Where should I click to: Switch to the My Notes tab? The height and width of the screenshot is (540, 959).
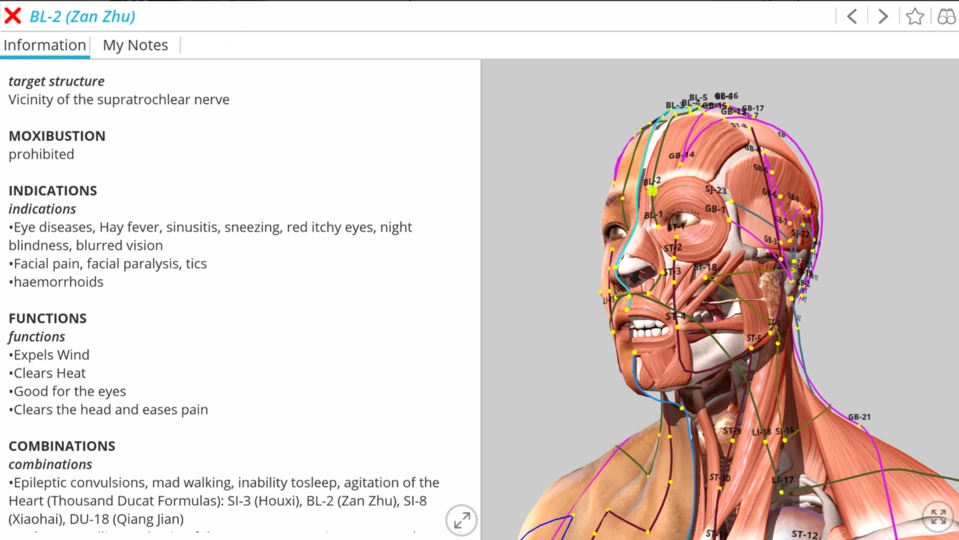pos(135,45)
